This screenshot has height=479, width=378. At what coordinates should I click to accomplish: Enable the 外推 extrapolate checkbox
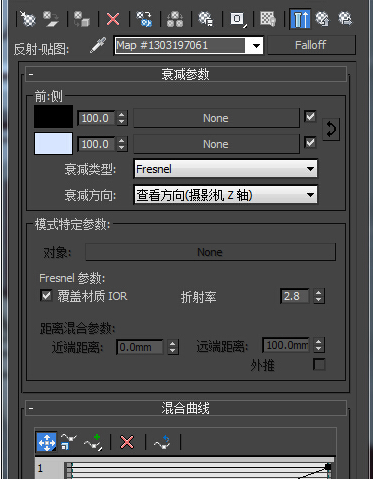point(319,364)
